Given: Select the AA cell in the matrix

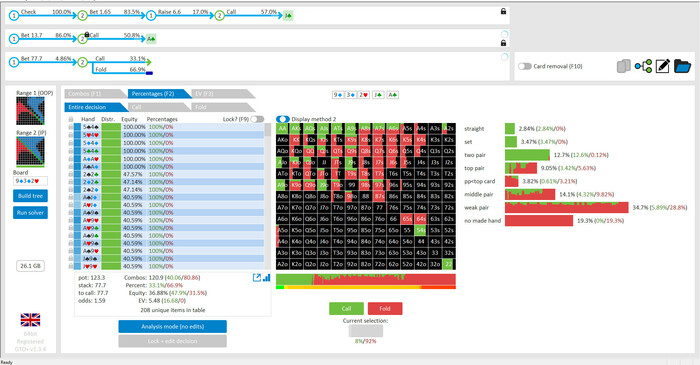Looking at the screenshot, I should click(x=282, y=129).
